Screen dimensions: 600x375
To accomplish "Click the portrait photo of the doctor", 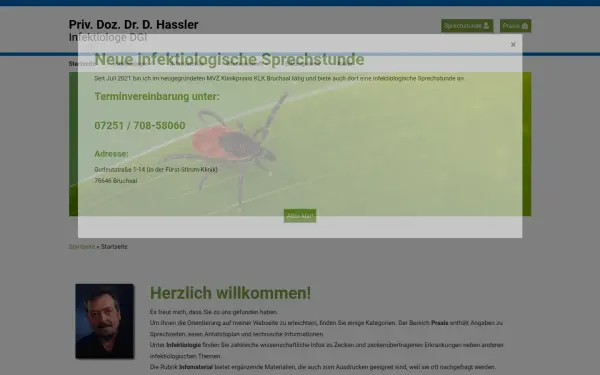I will (x=104, y=321).
